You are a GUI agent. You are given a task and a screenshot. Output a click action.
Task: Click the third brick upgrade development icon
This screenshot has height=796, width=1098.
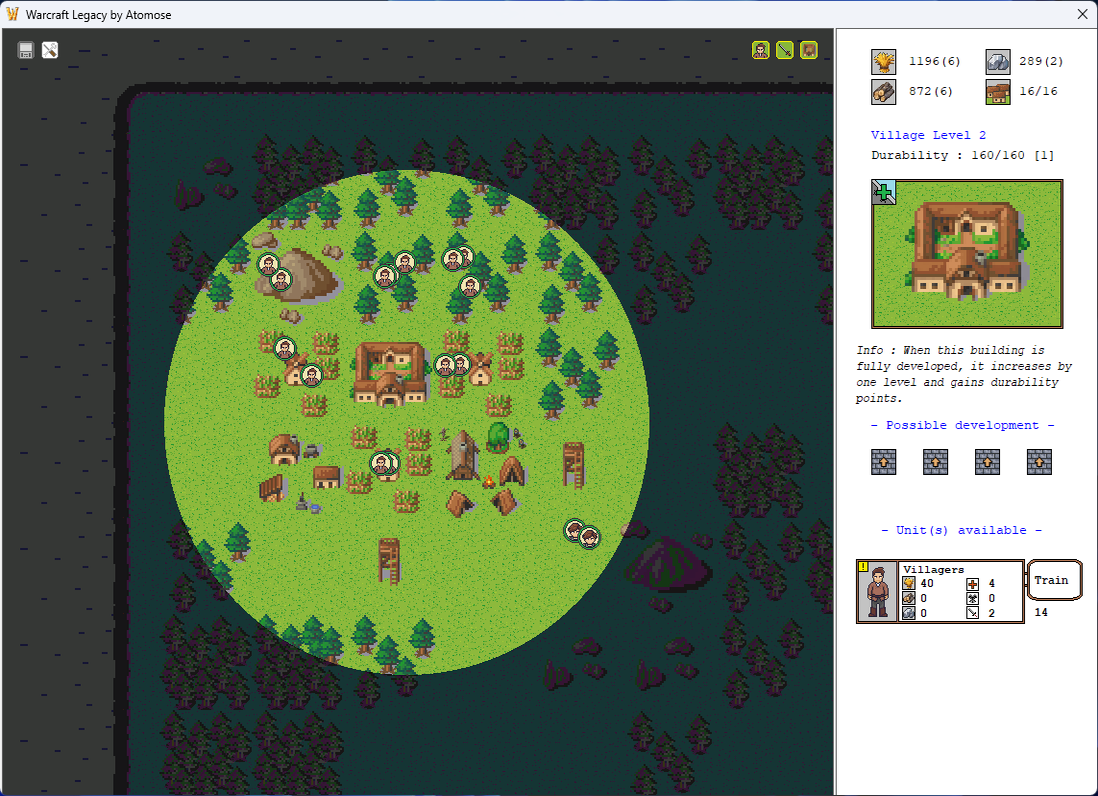coord(987,462)
